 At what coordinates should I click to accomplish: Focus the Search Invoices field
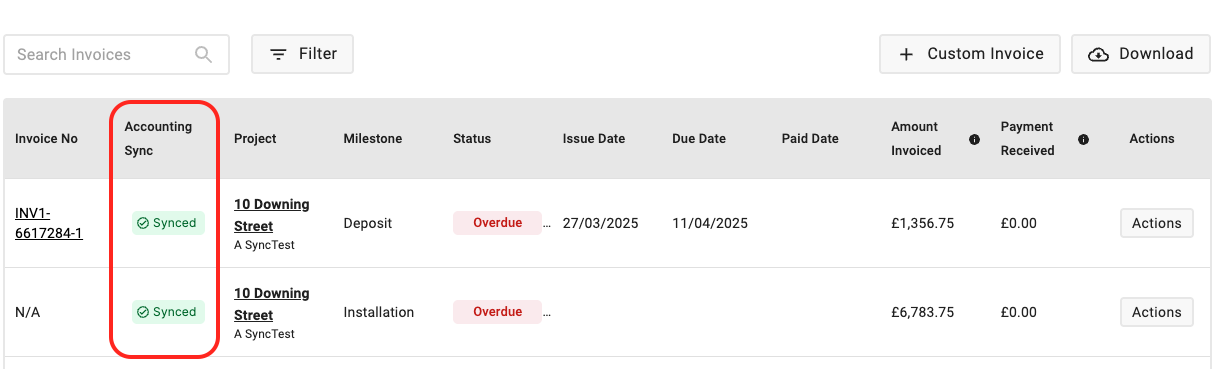pos(117,54)
